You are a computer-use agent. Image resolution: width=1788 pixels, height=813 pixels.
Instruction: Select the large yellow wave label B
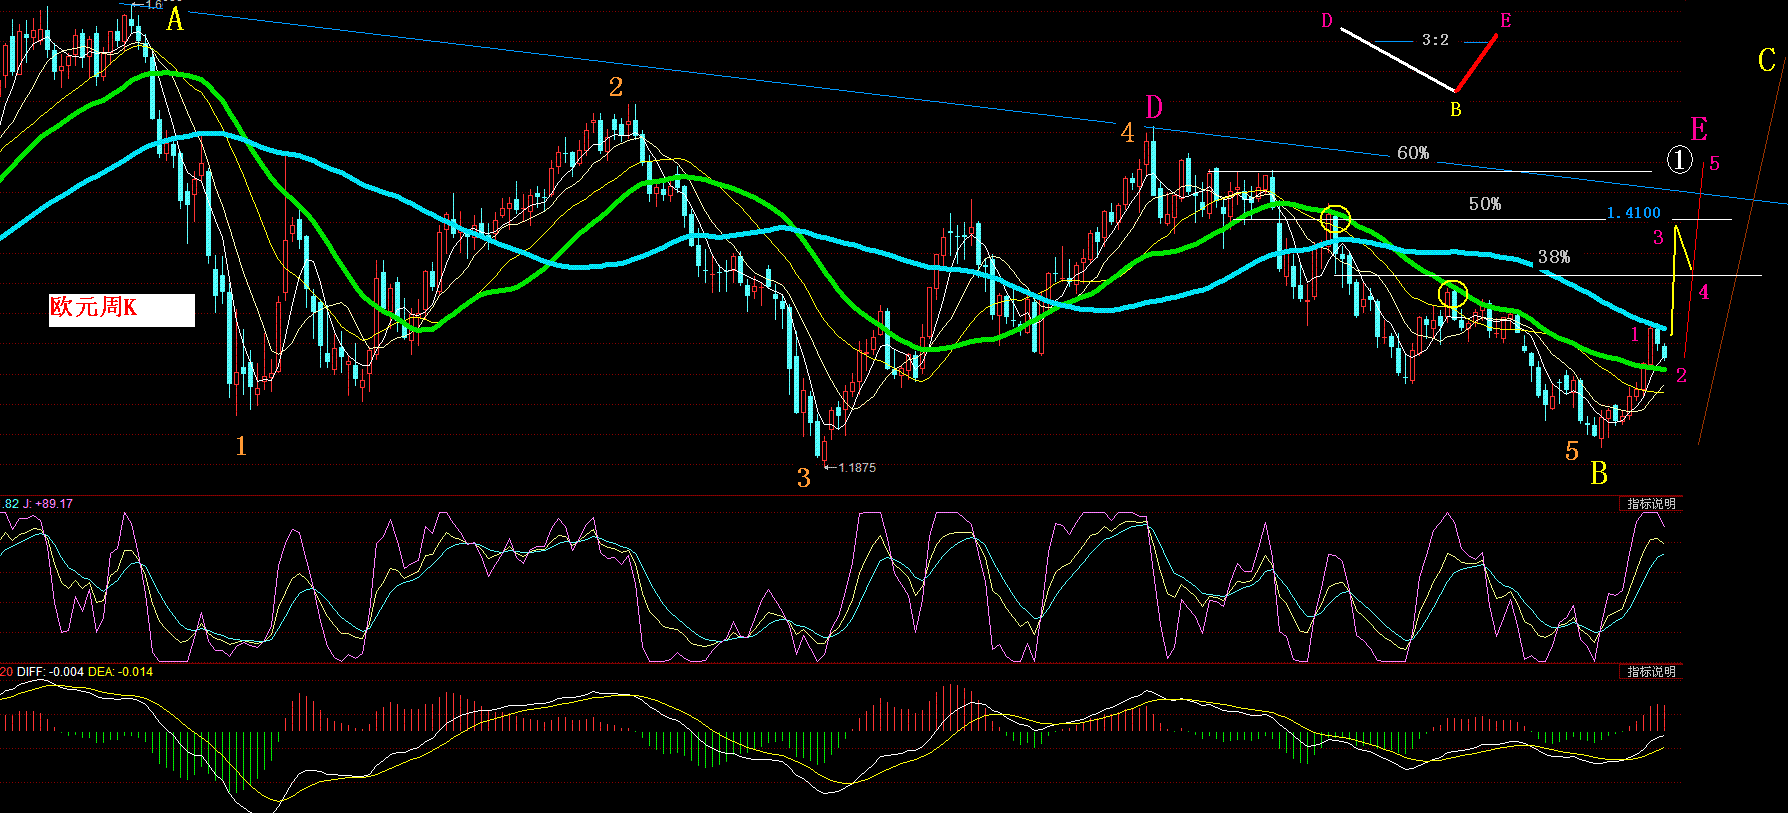[1599, 472]
